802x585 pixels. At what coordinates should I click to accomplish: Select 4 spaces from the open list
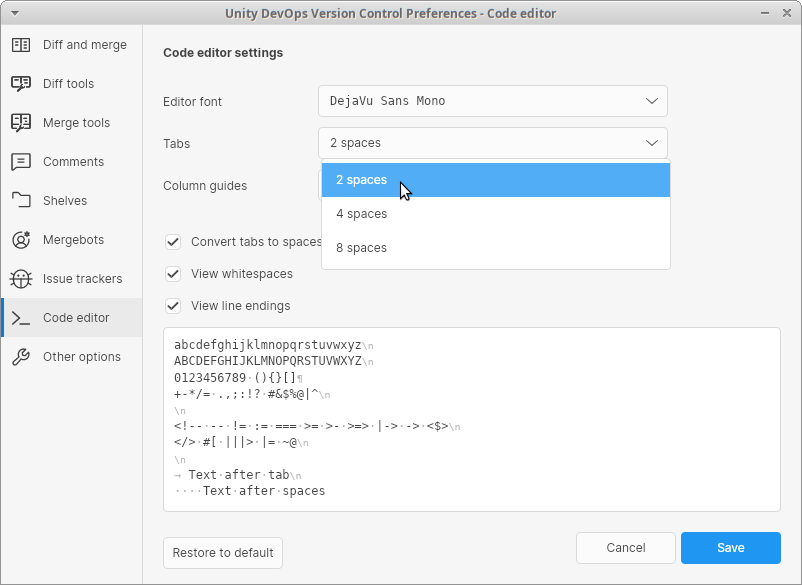tap(360, 213)
